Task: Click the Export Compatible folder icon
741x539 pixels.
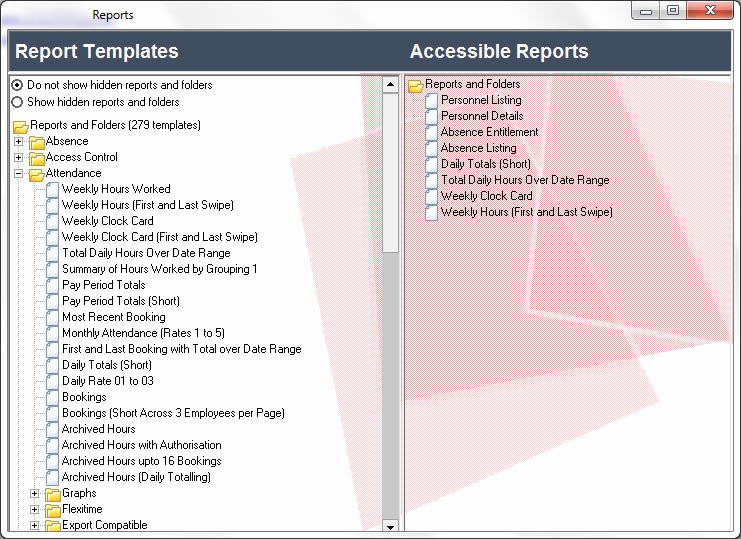Action: point(53,526)
